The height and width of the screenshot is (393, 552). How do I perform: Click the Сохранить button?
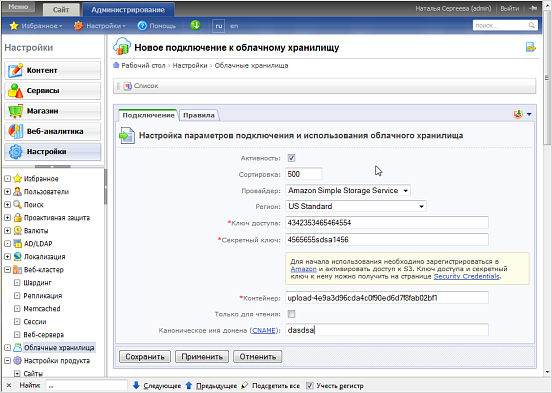[x=145, y=357]
